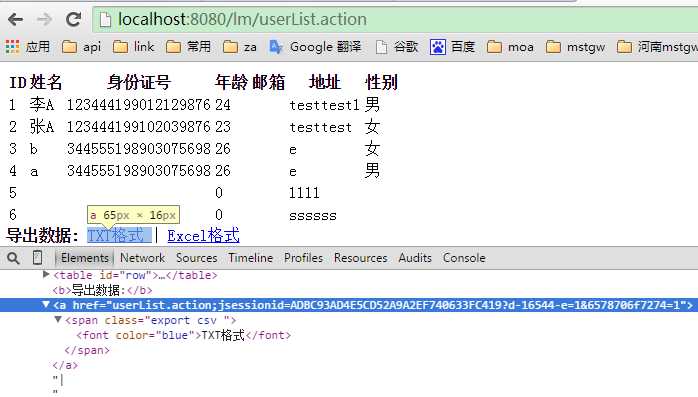Toggle DevTools device mode icon
The image size is (698, 397).
click(38, 258)
